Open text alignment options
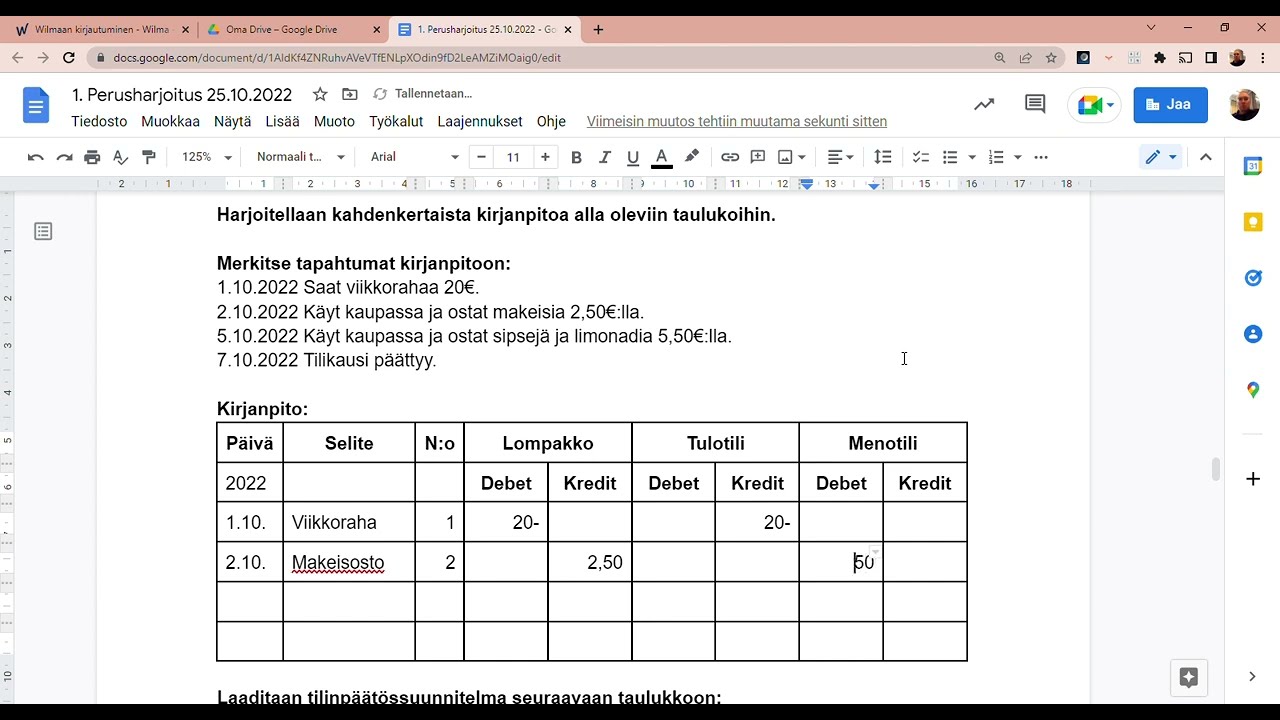This screenshot has height=720, width=1280. [x=840, y=157]
